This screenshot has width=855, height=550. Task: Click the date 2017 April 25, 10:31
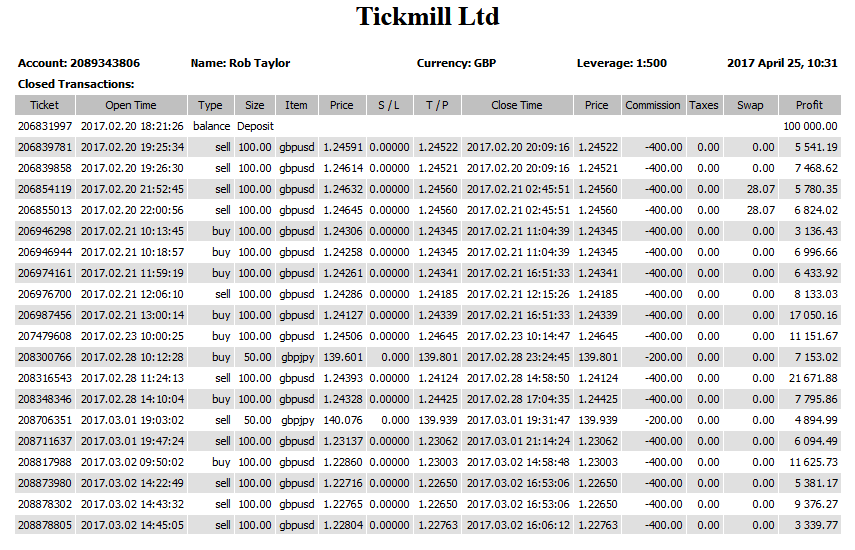[782, 63]
